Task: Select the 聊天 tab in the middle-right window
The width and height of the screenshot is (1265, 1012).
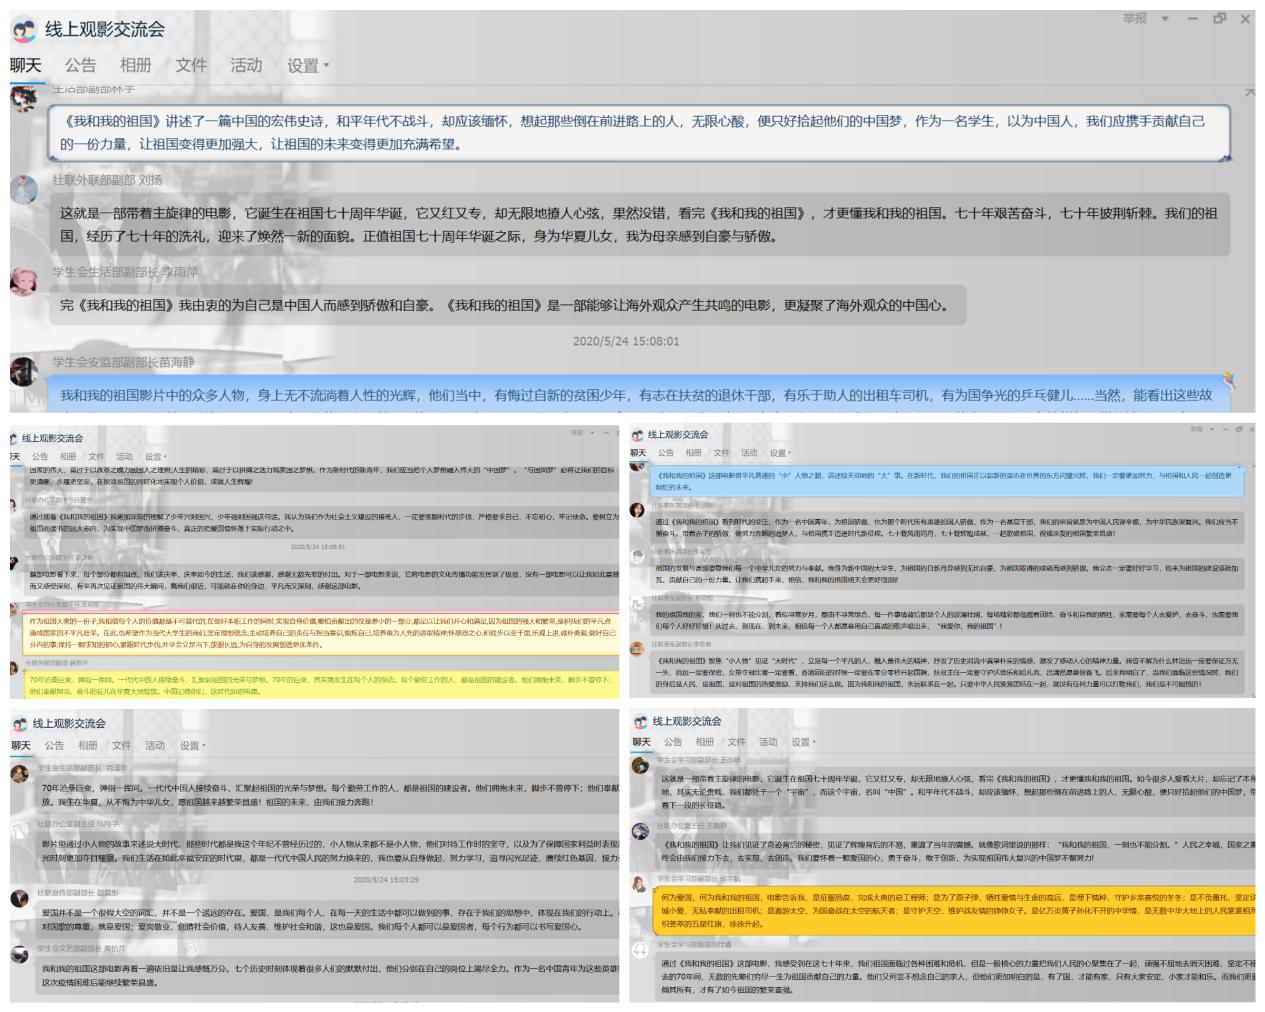Action: click(638, 453)
